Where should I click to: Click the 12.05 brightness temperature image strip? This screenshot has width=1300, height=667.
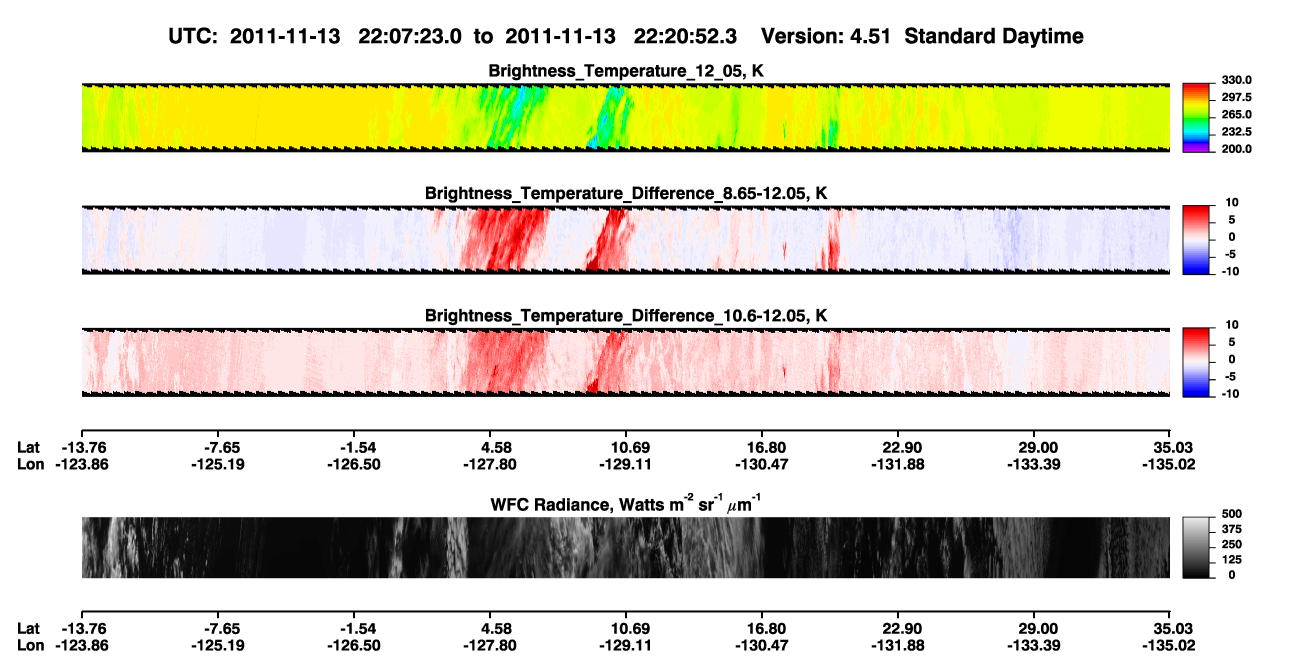point(625,118)
